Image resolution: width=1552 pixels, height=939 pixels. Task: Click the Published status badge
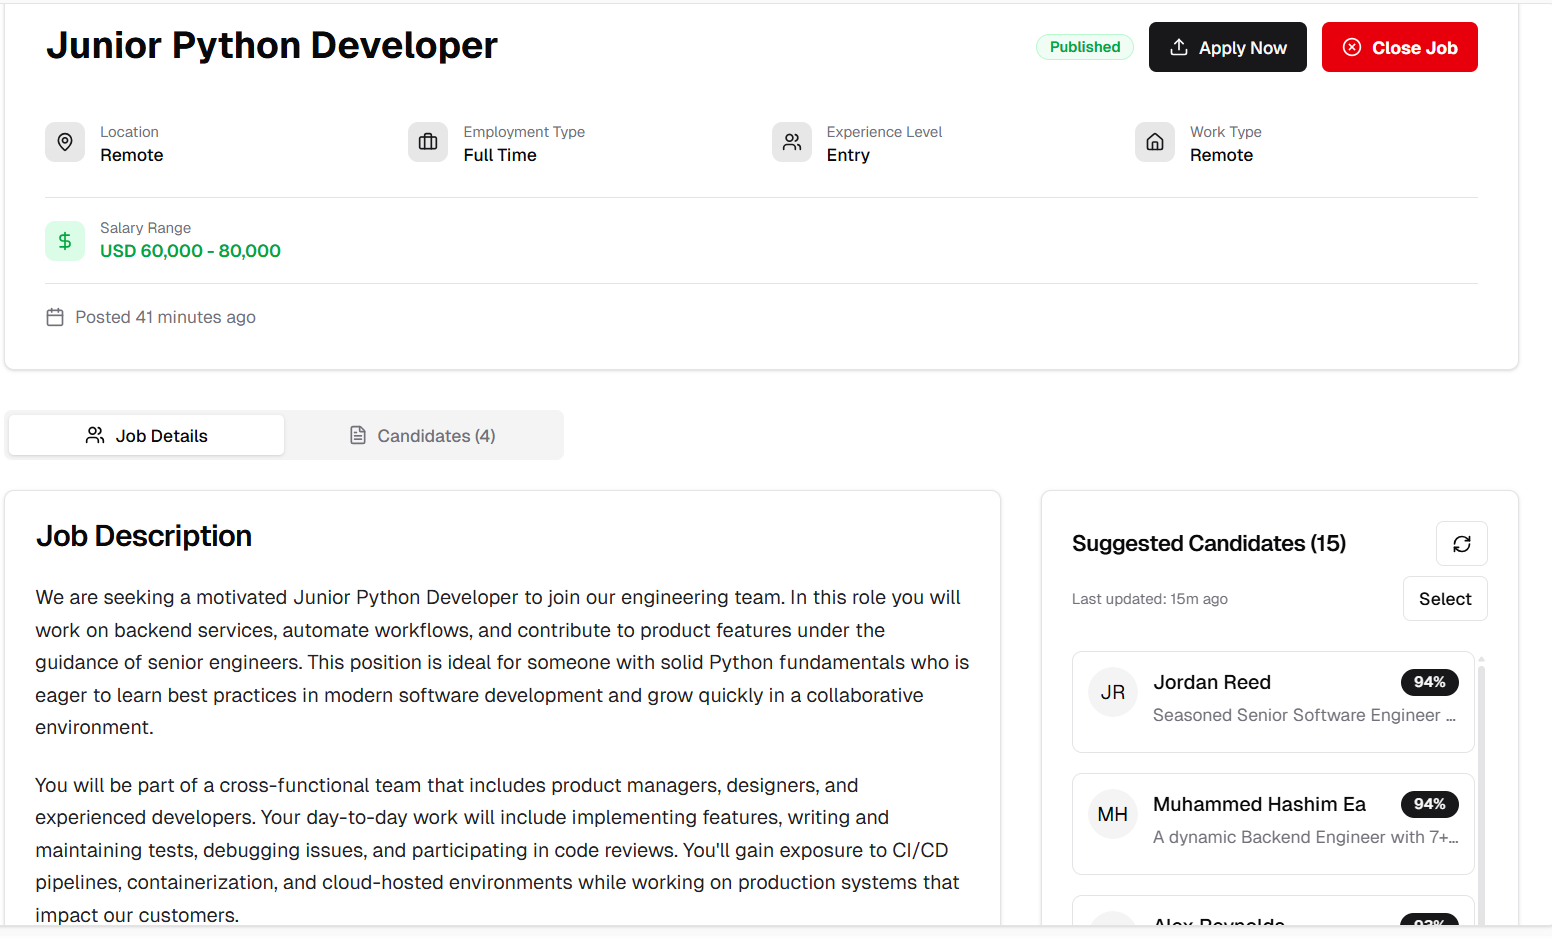[1084, 47]
